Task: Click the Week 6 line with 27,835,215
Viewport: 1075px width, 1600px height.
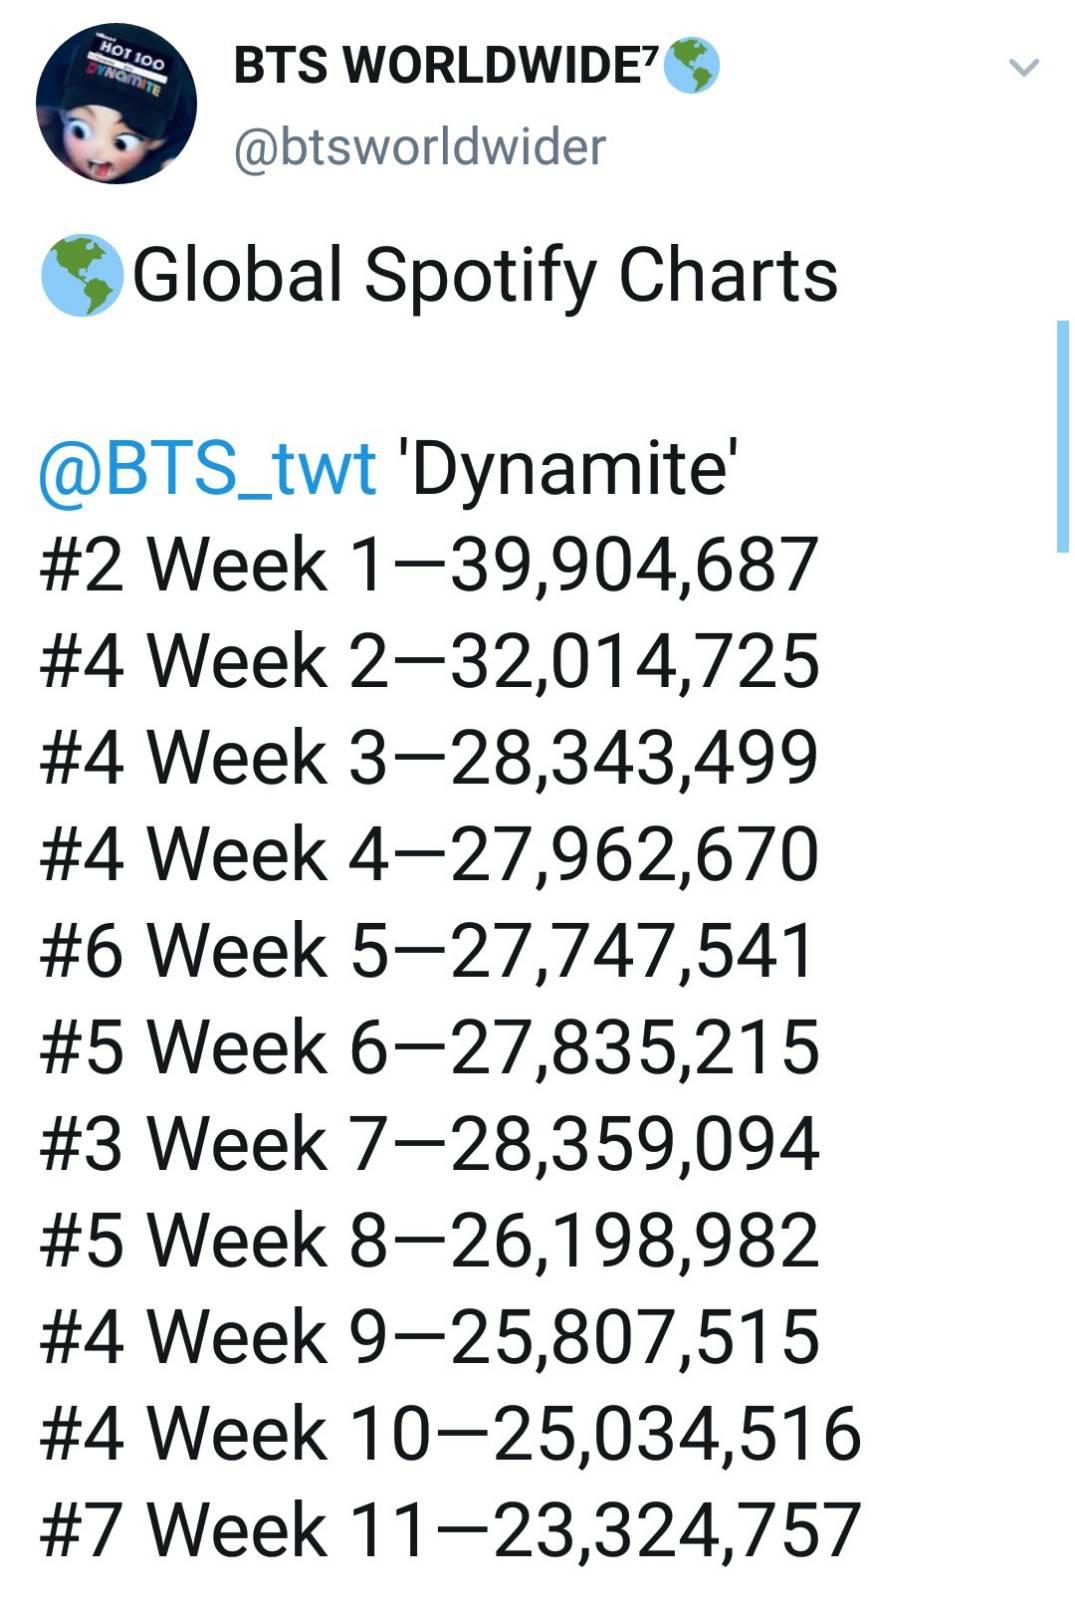Action: click(430, 1047)
